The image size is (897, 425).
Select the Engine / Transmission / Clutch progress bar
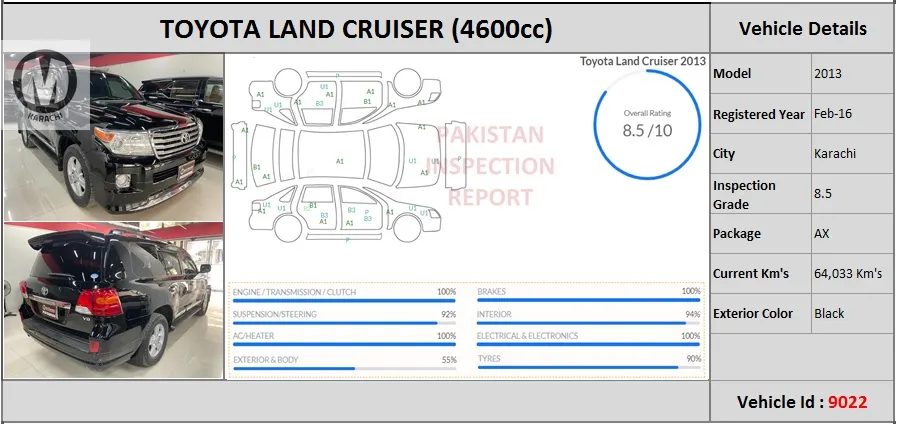pos(344,300)
